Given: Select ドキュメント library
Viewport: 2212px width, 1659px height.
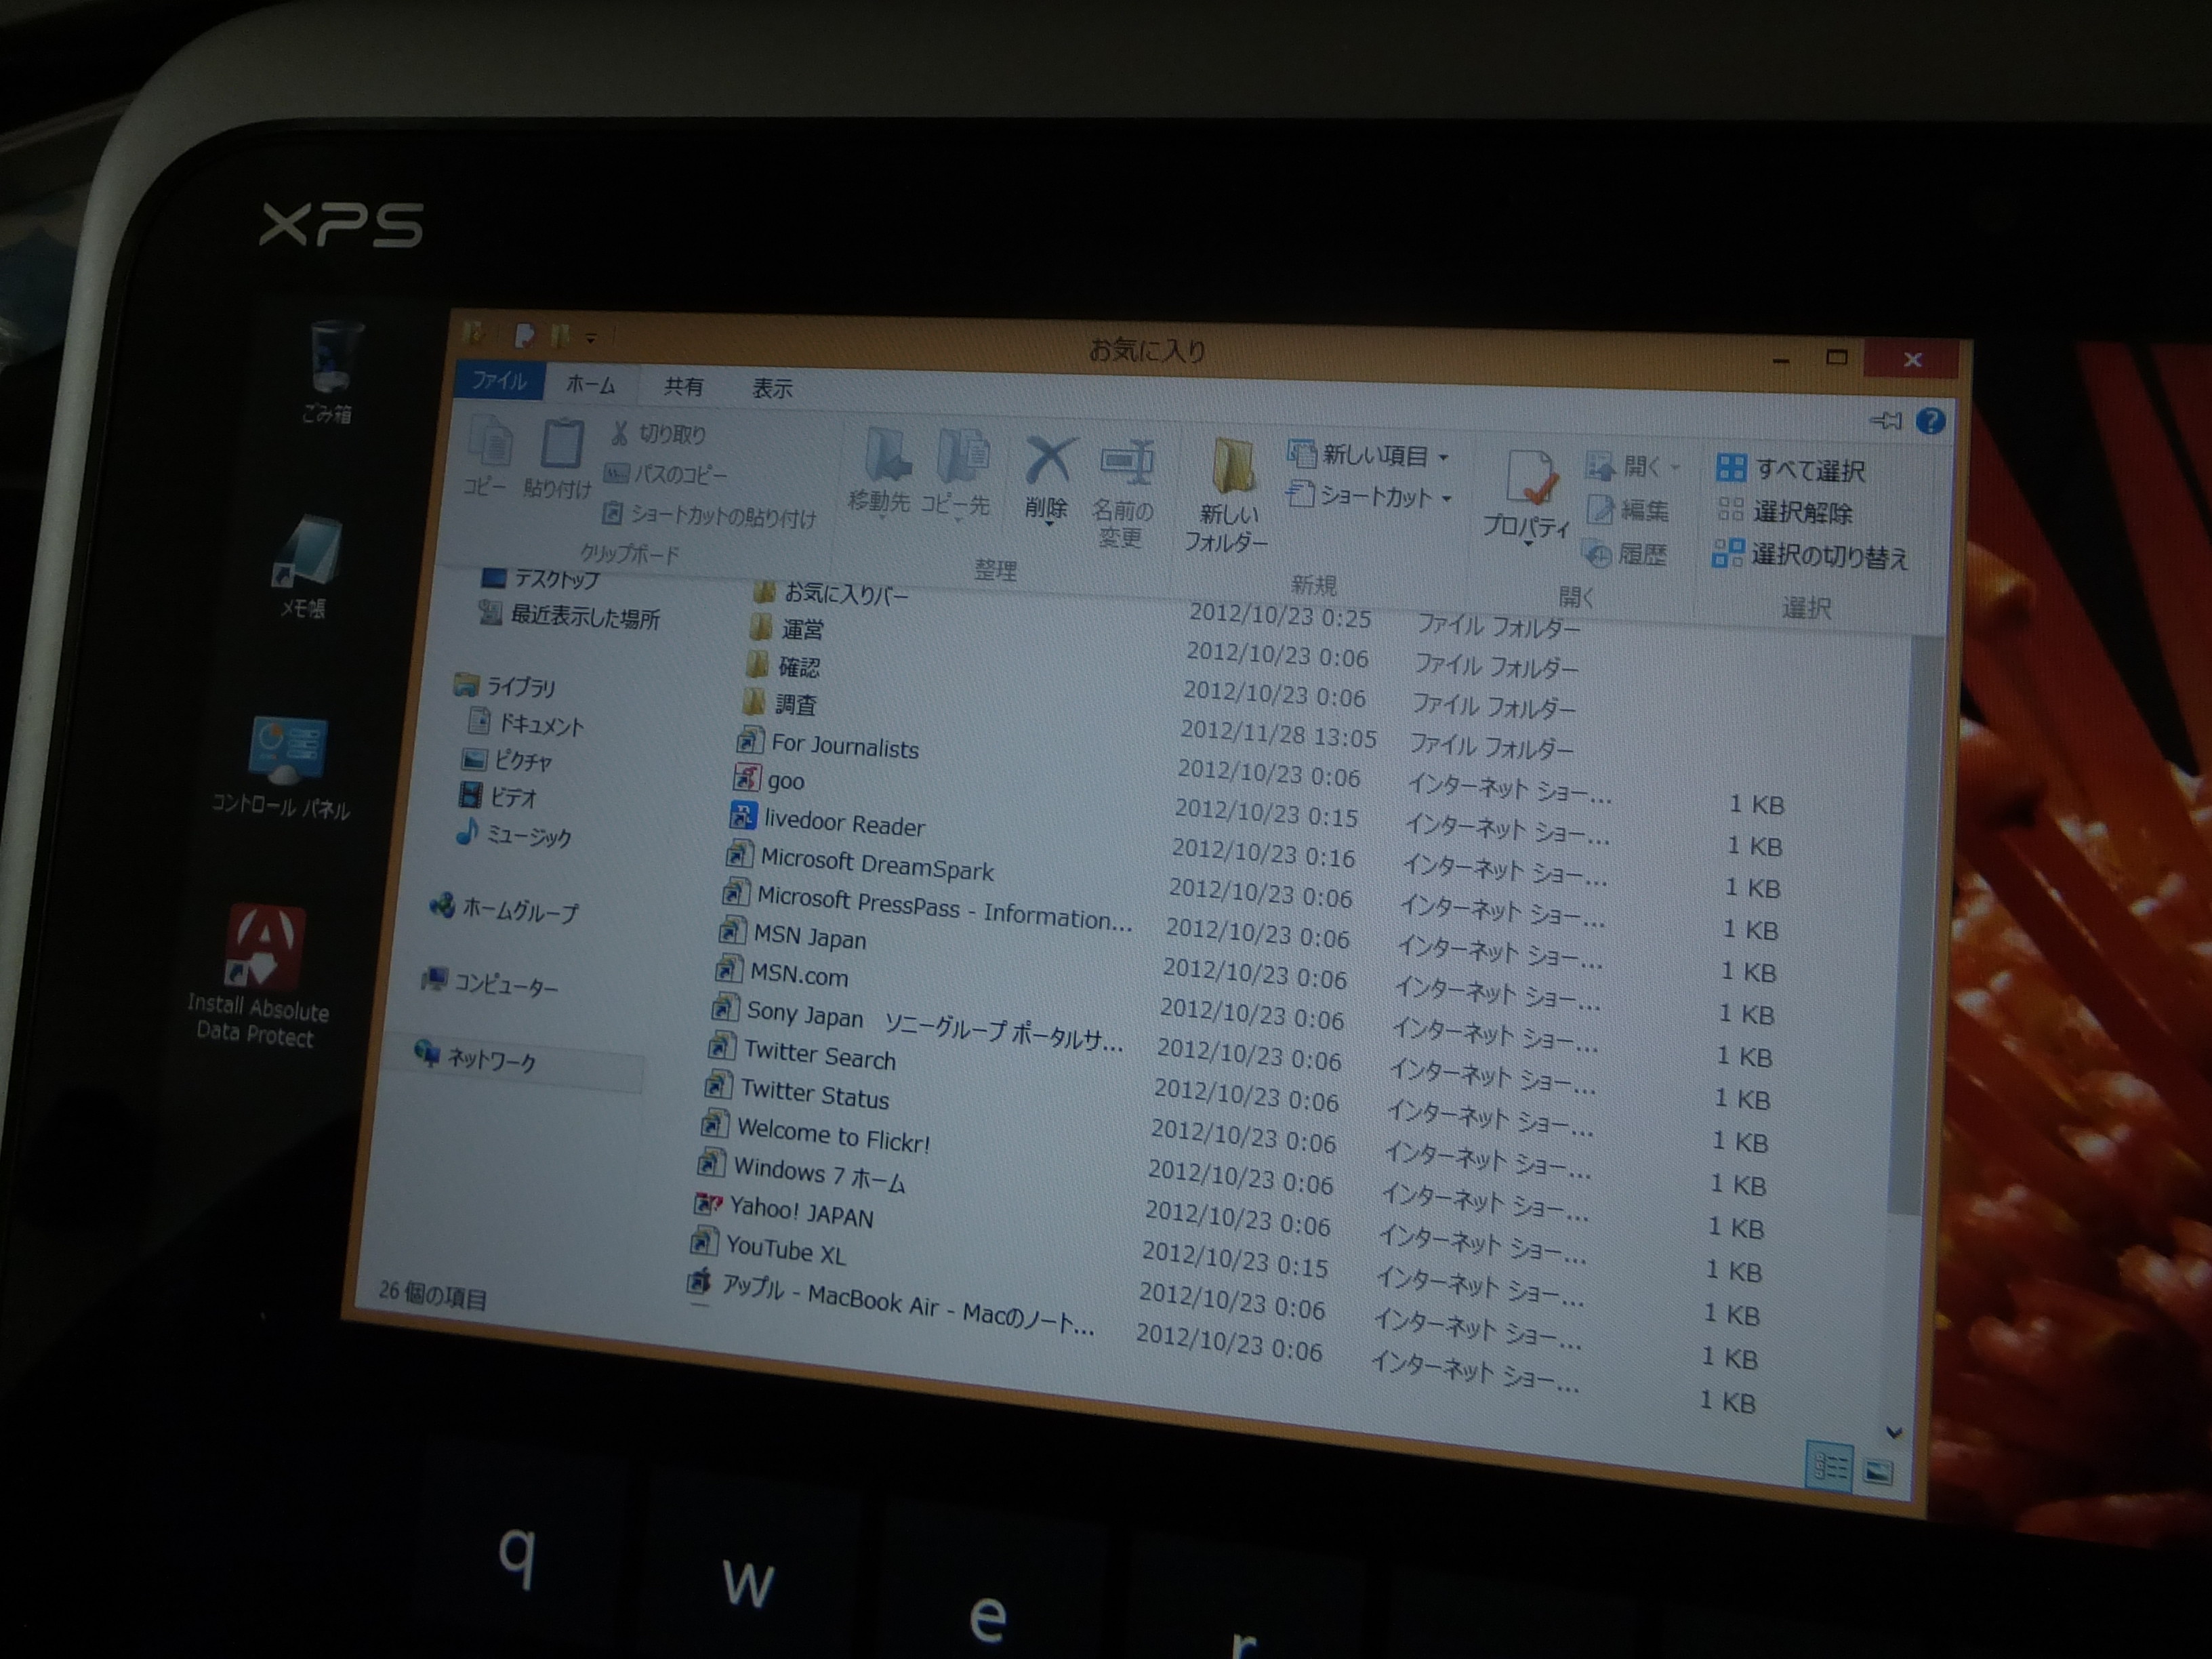Looking at the screenshot, I should [527, 723].
